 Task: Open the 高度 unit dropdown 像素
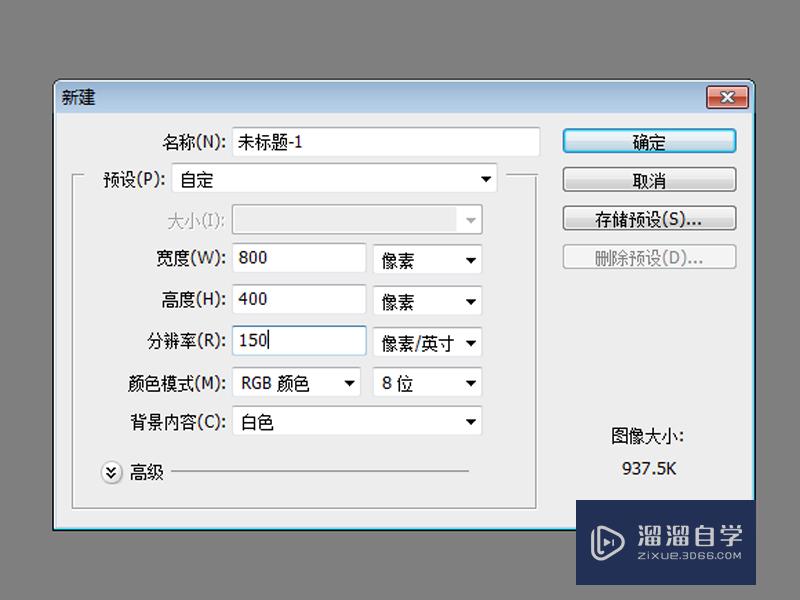[428, 302]
